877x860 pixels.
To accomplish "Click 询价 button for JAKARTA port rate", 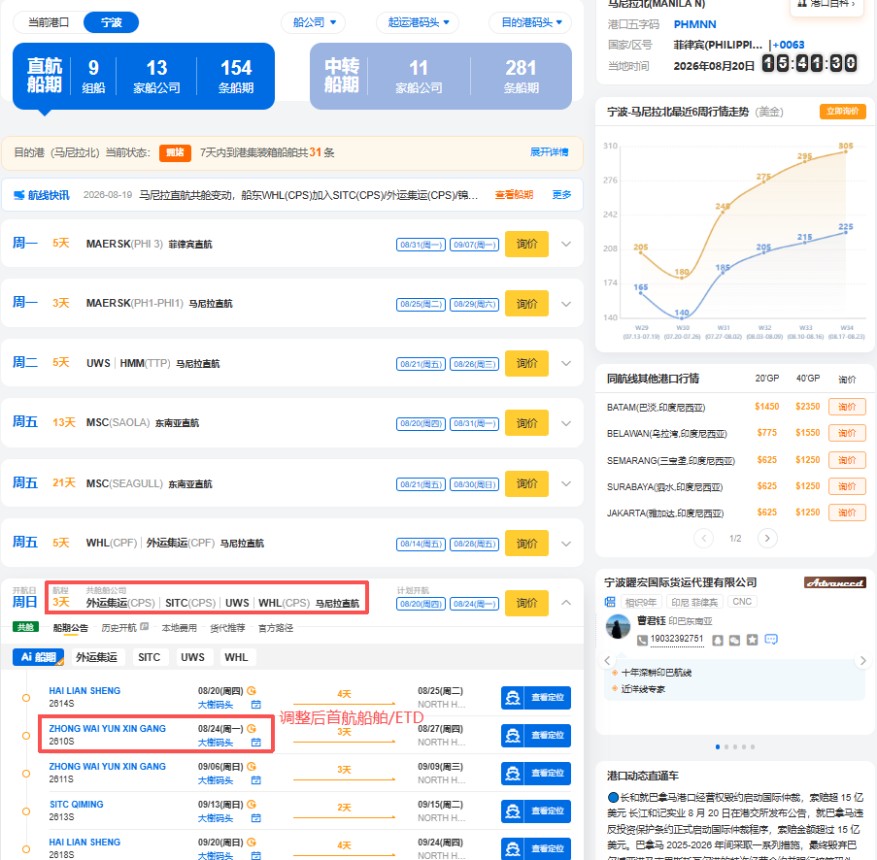I will (x=847, y=513).
